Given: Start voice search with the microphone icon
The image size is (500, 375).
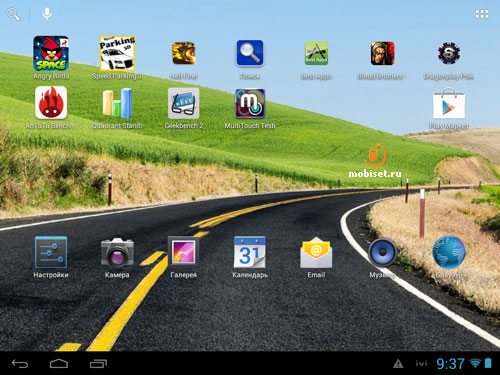Looking at the screenshot, I should tap(47, 14).
